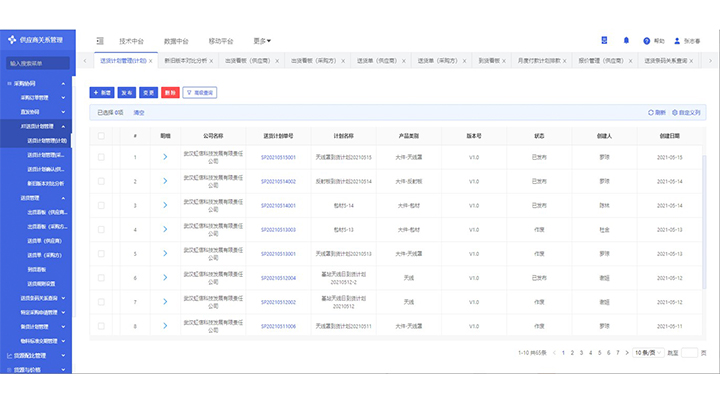Select the checkbox for row 3

tap(101, 205)
